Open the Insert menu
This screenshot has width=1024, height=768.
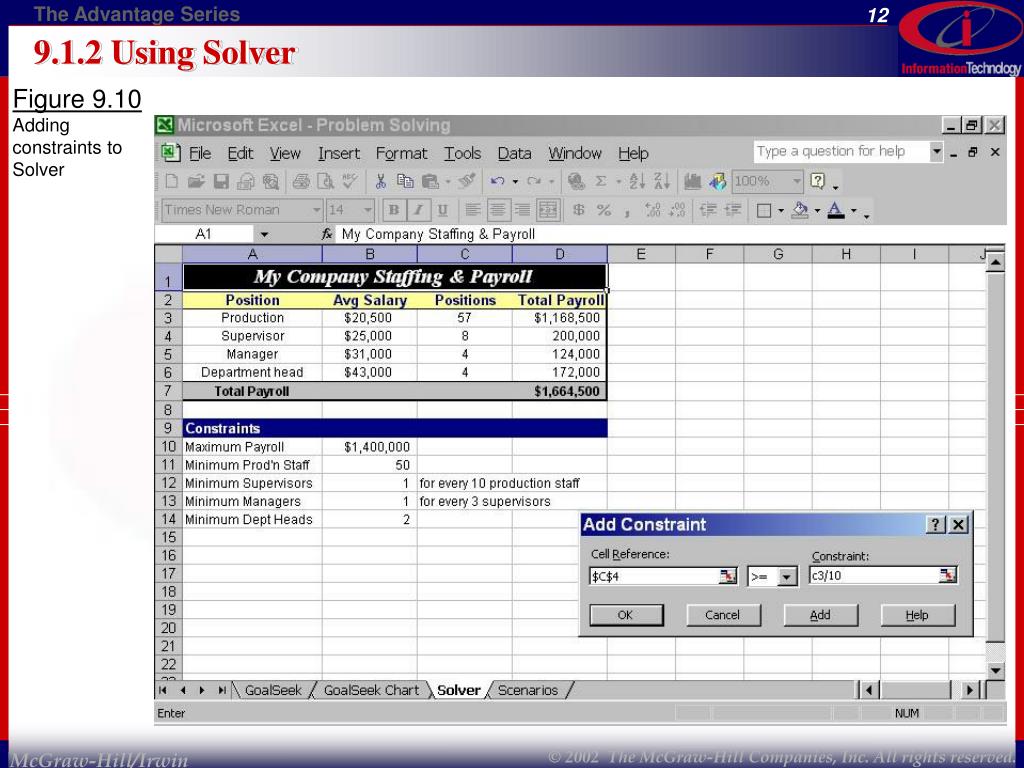tap(339, 153)
